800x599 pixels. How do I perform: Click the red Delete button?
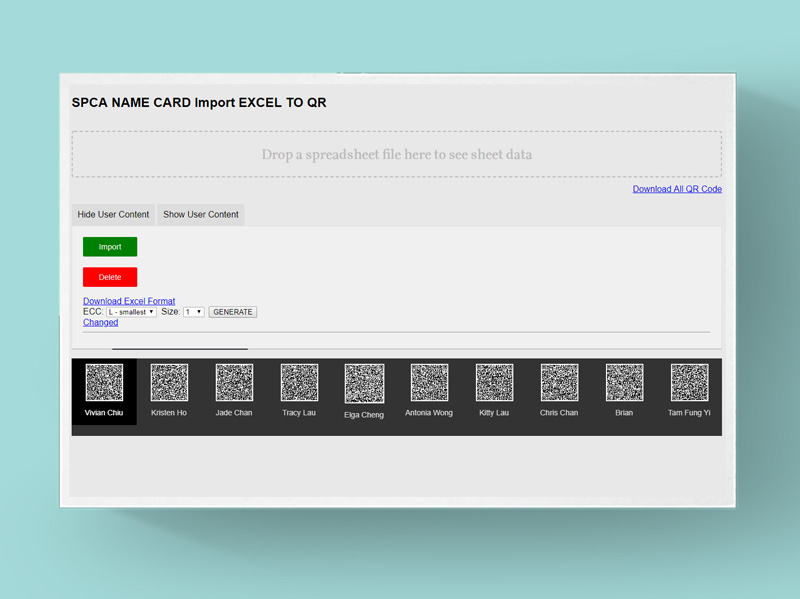110,277
